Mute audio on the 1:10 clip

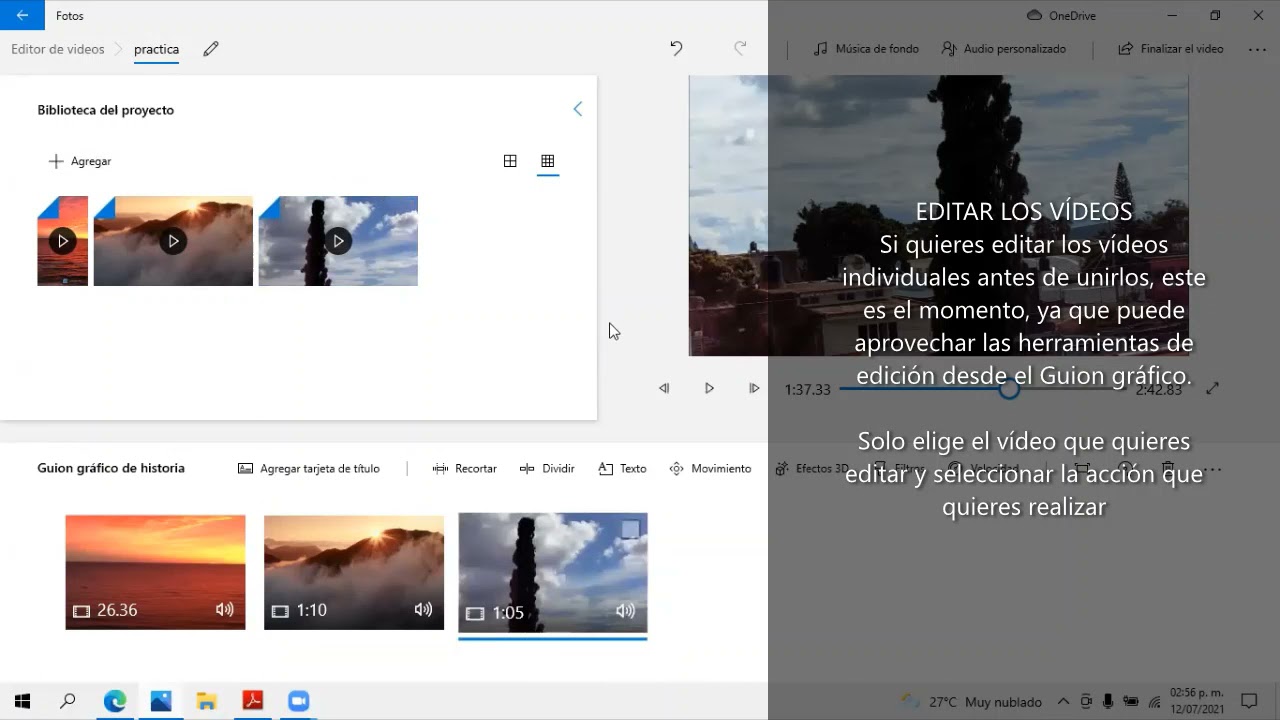424,610
